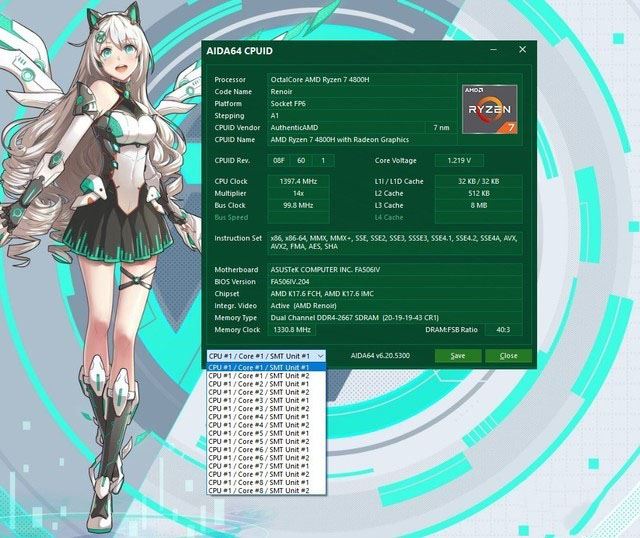Click the CPU Clock value 1397.4 MHz
This screenshot has width=640, height=538.
[298, 181]
